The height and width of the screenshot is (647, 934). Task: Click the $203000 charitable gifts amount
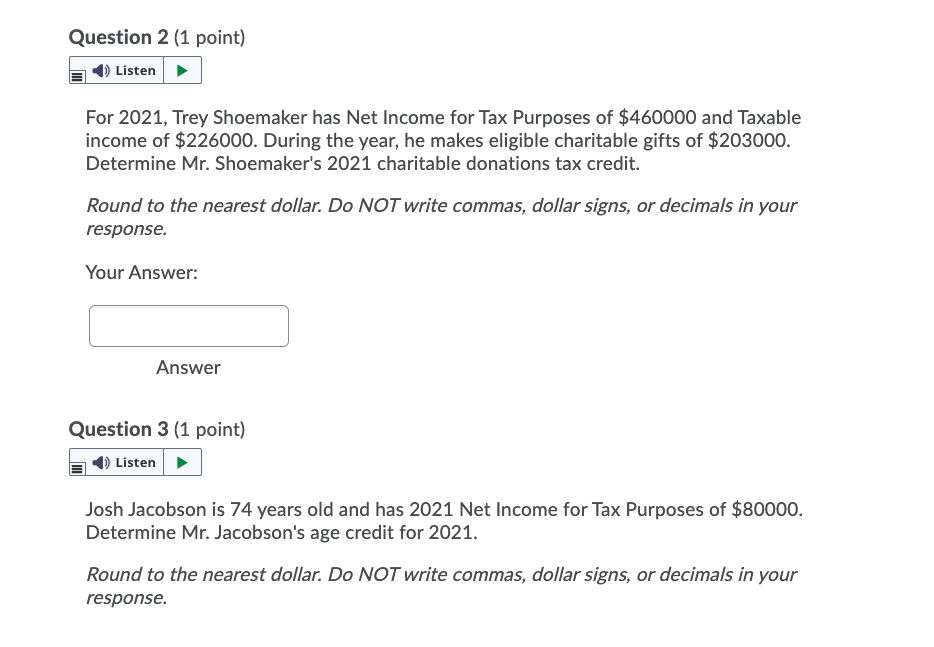(x=748, y=140)
